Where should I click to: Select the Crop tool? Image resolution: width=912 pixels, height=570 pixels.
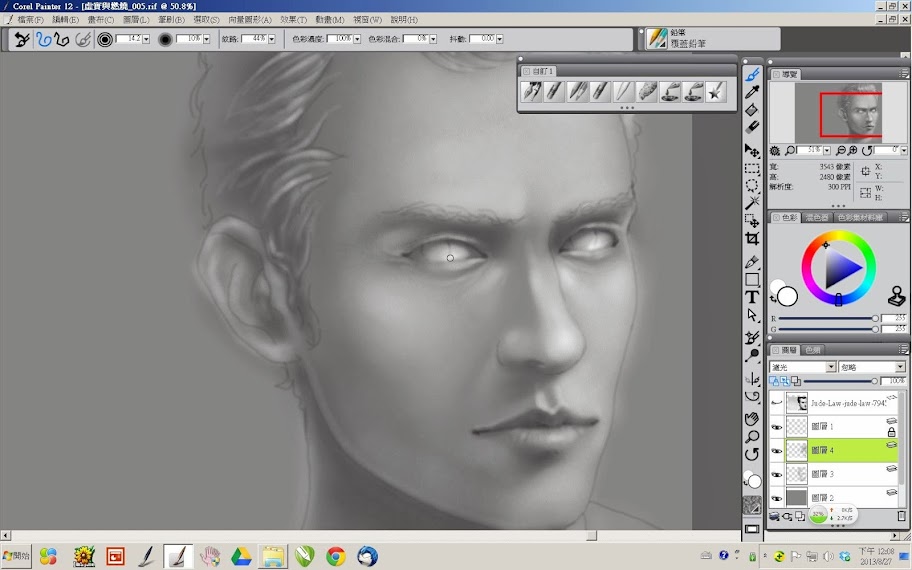click(752, 238)
